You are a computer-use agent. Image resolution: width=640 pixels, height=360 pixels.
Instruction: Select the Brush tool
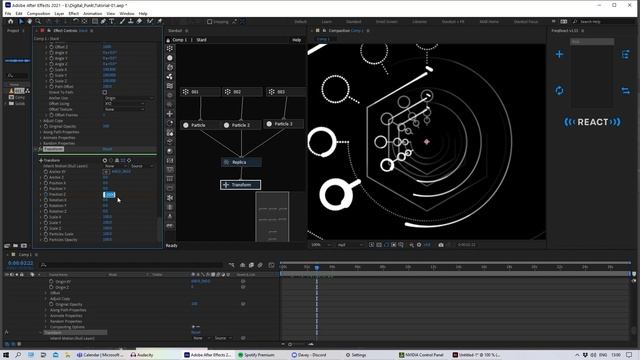pyautogui.click(x=122, y=21)
